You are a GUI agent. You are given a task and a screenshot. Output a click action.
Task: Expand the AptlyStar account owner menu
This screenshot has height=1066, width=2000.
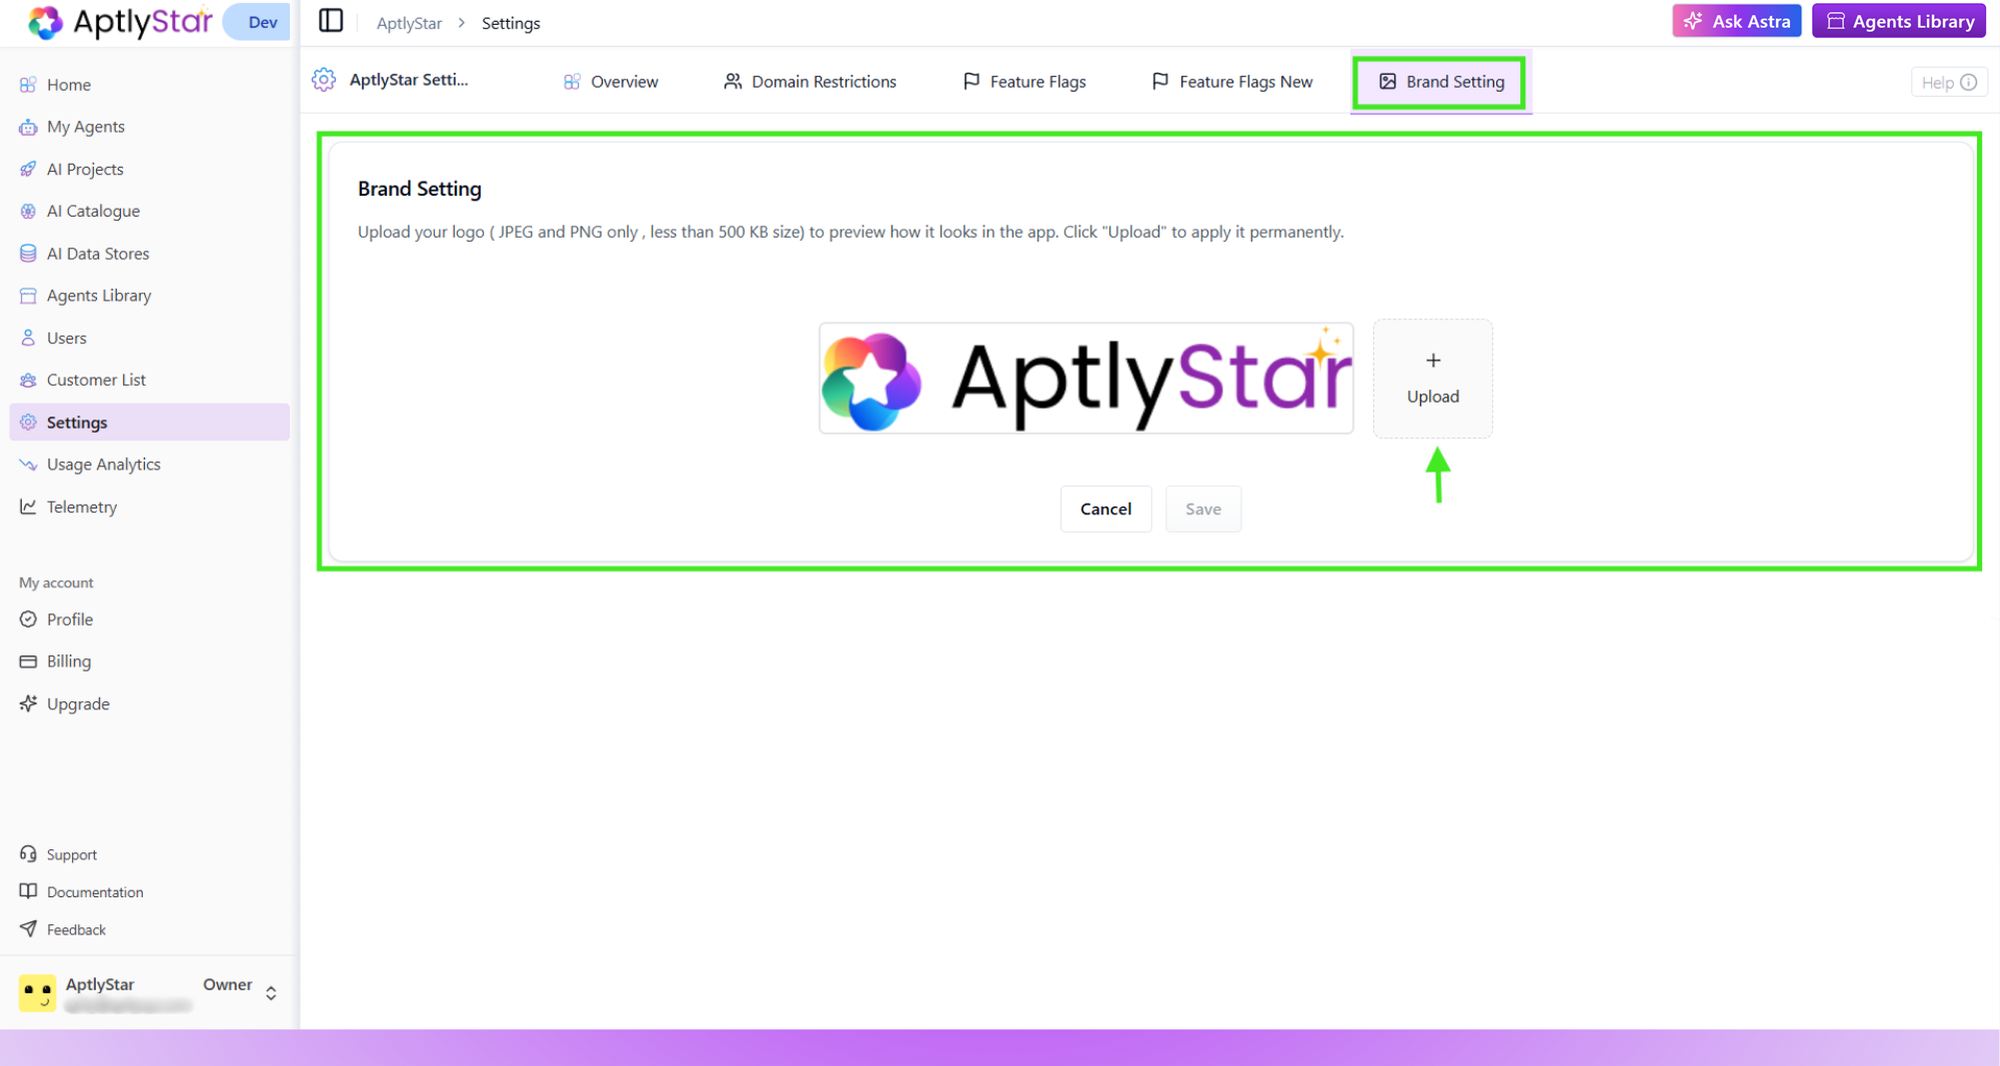click(x=270, y=992)
